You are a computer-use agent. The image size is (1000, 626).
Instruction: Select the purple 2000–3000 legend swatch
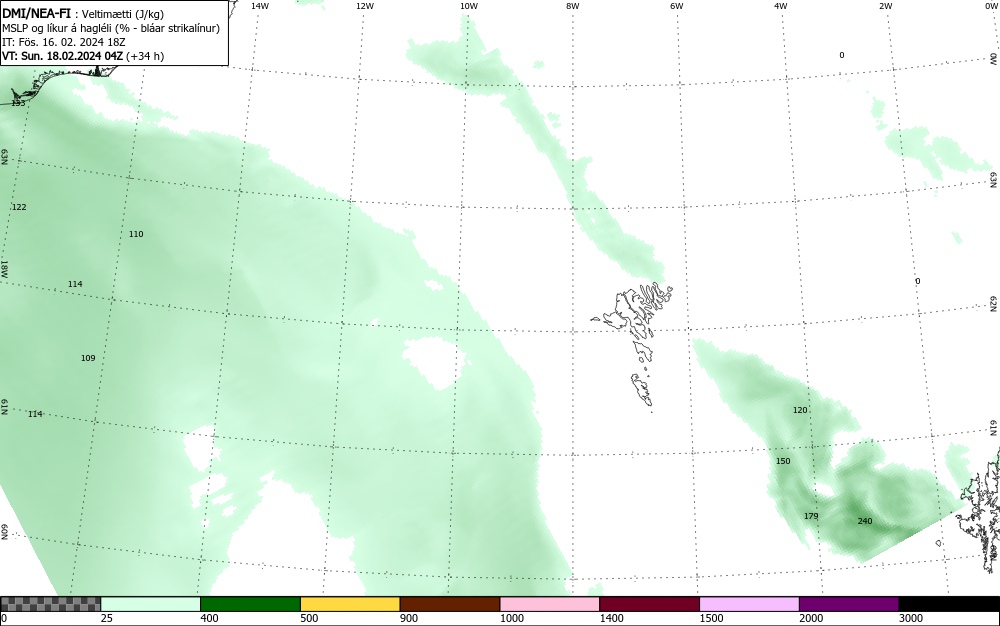(x=849, y=604)
